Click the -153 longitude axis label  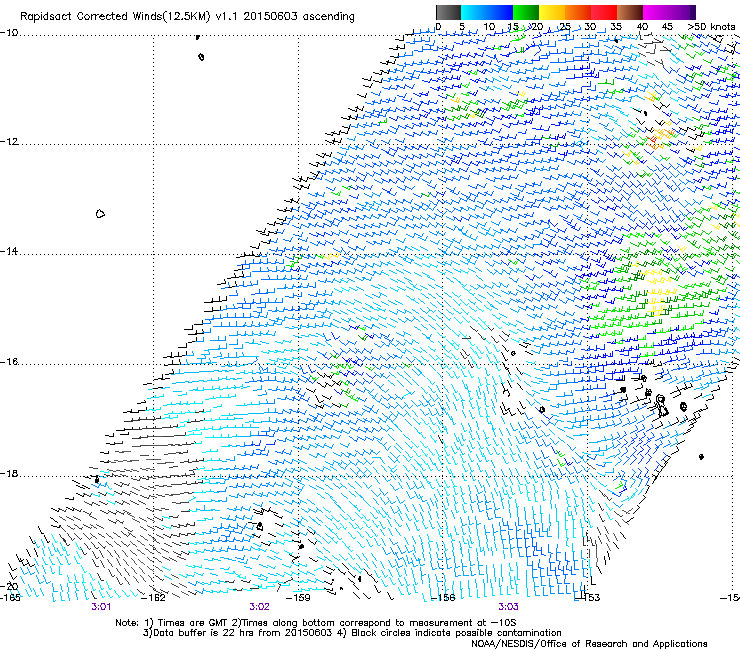[x=588, y=598]
